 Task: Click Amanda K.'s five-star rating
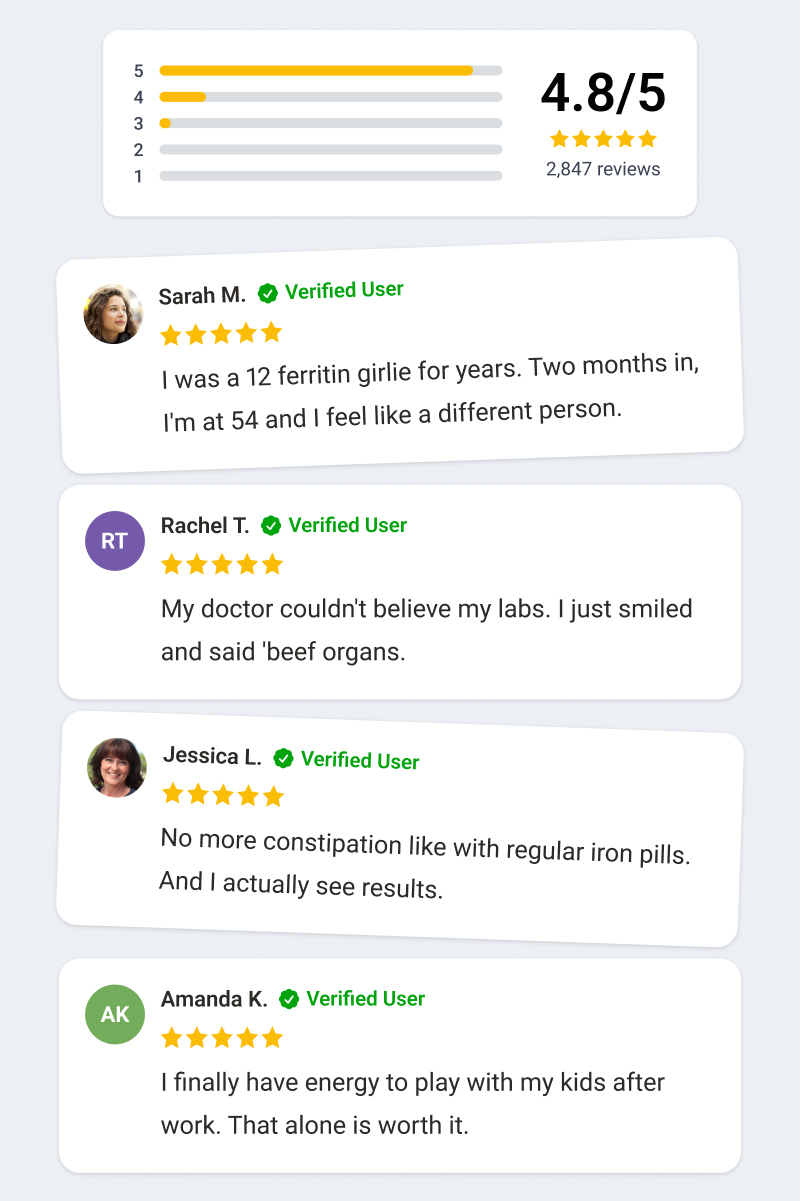222,1038
